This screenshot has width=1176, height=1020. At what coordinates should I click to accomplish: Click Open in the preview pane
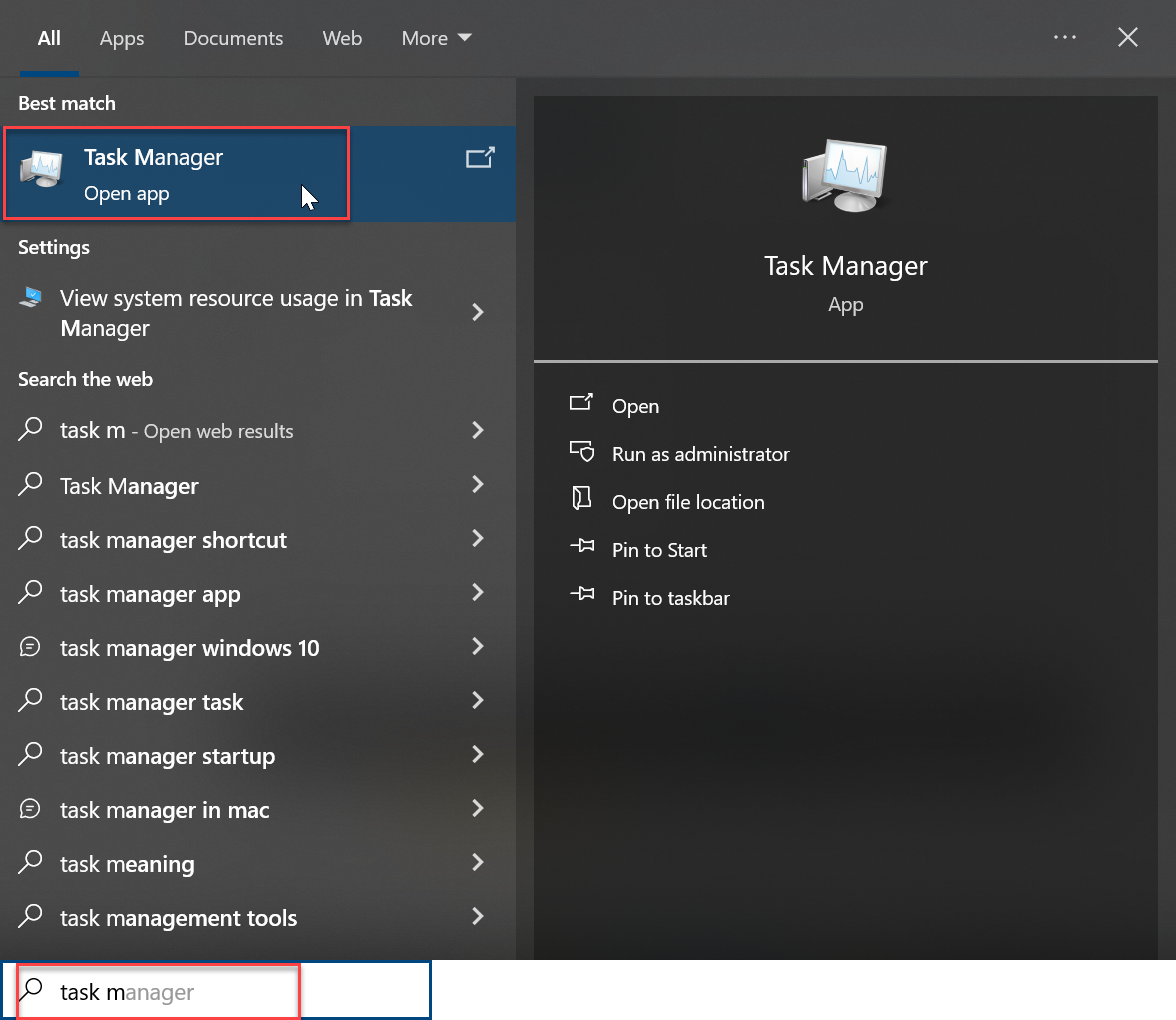pos(635,406)
